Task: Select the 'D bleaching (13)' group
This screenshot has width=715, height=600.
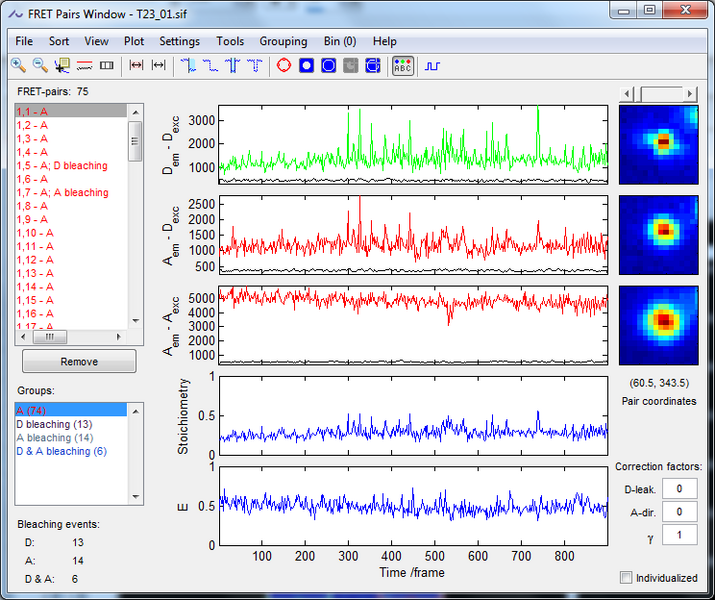Action: pyautogui.click(x=54, y=424)
